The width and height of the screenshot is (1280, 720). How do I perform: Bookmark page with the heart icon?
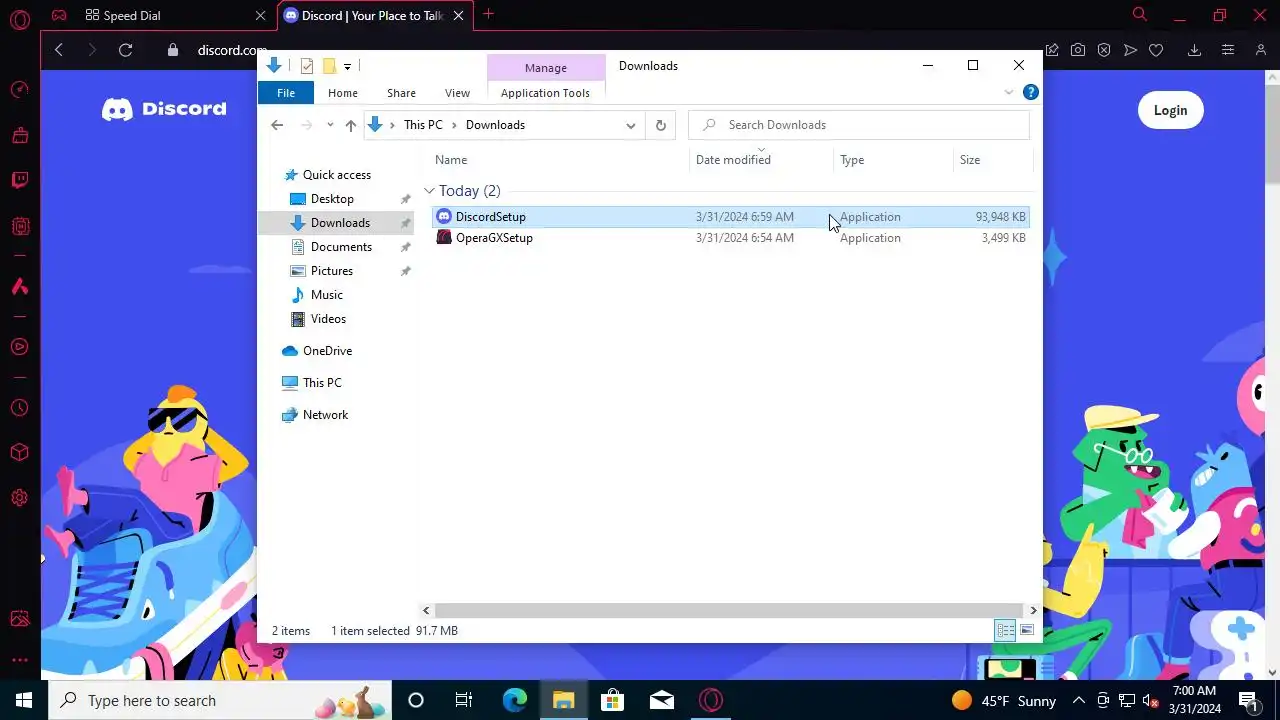[1156, 50]
